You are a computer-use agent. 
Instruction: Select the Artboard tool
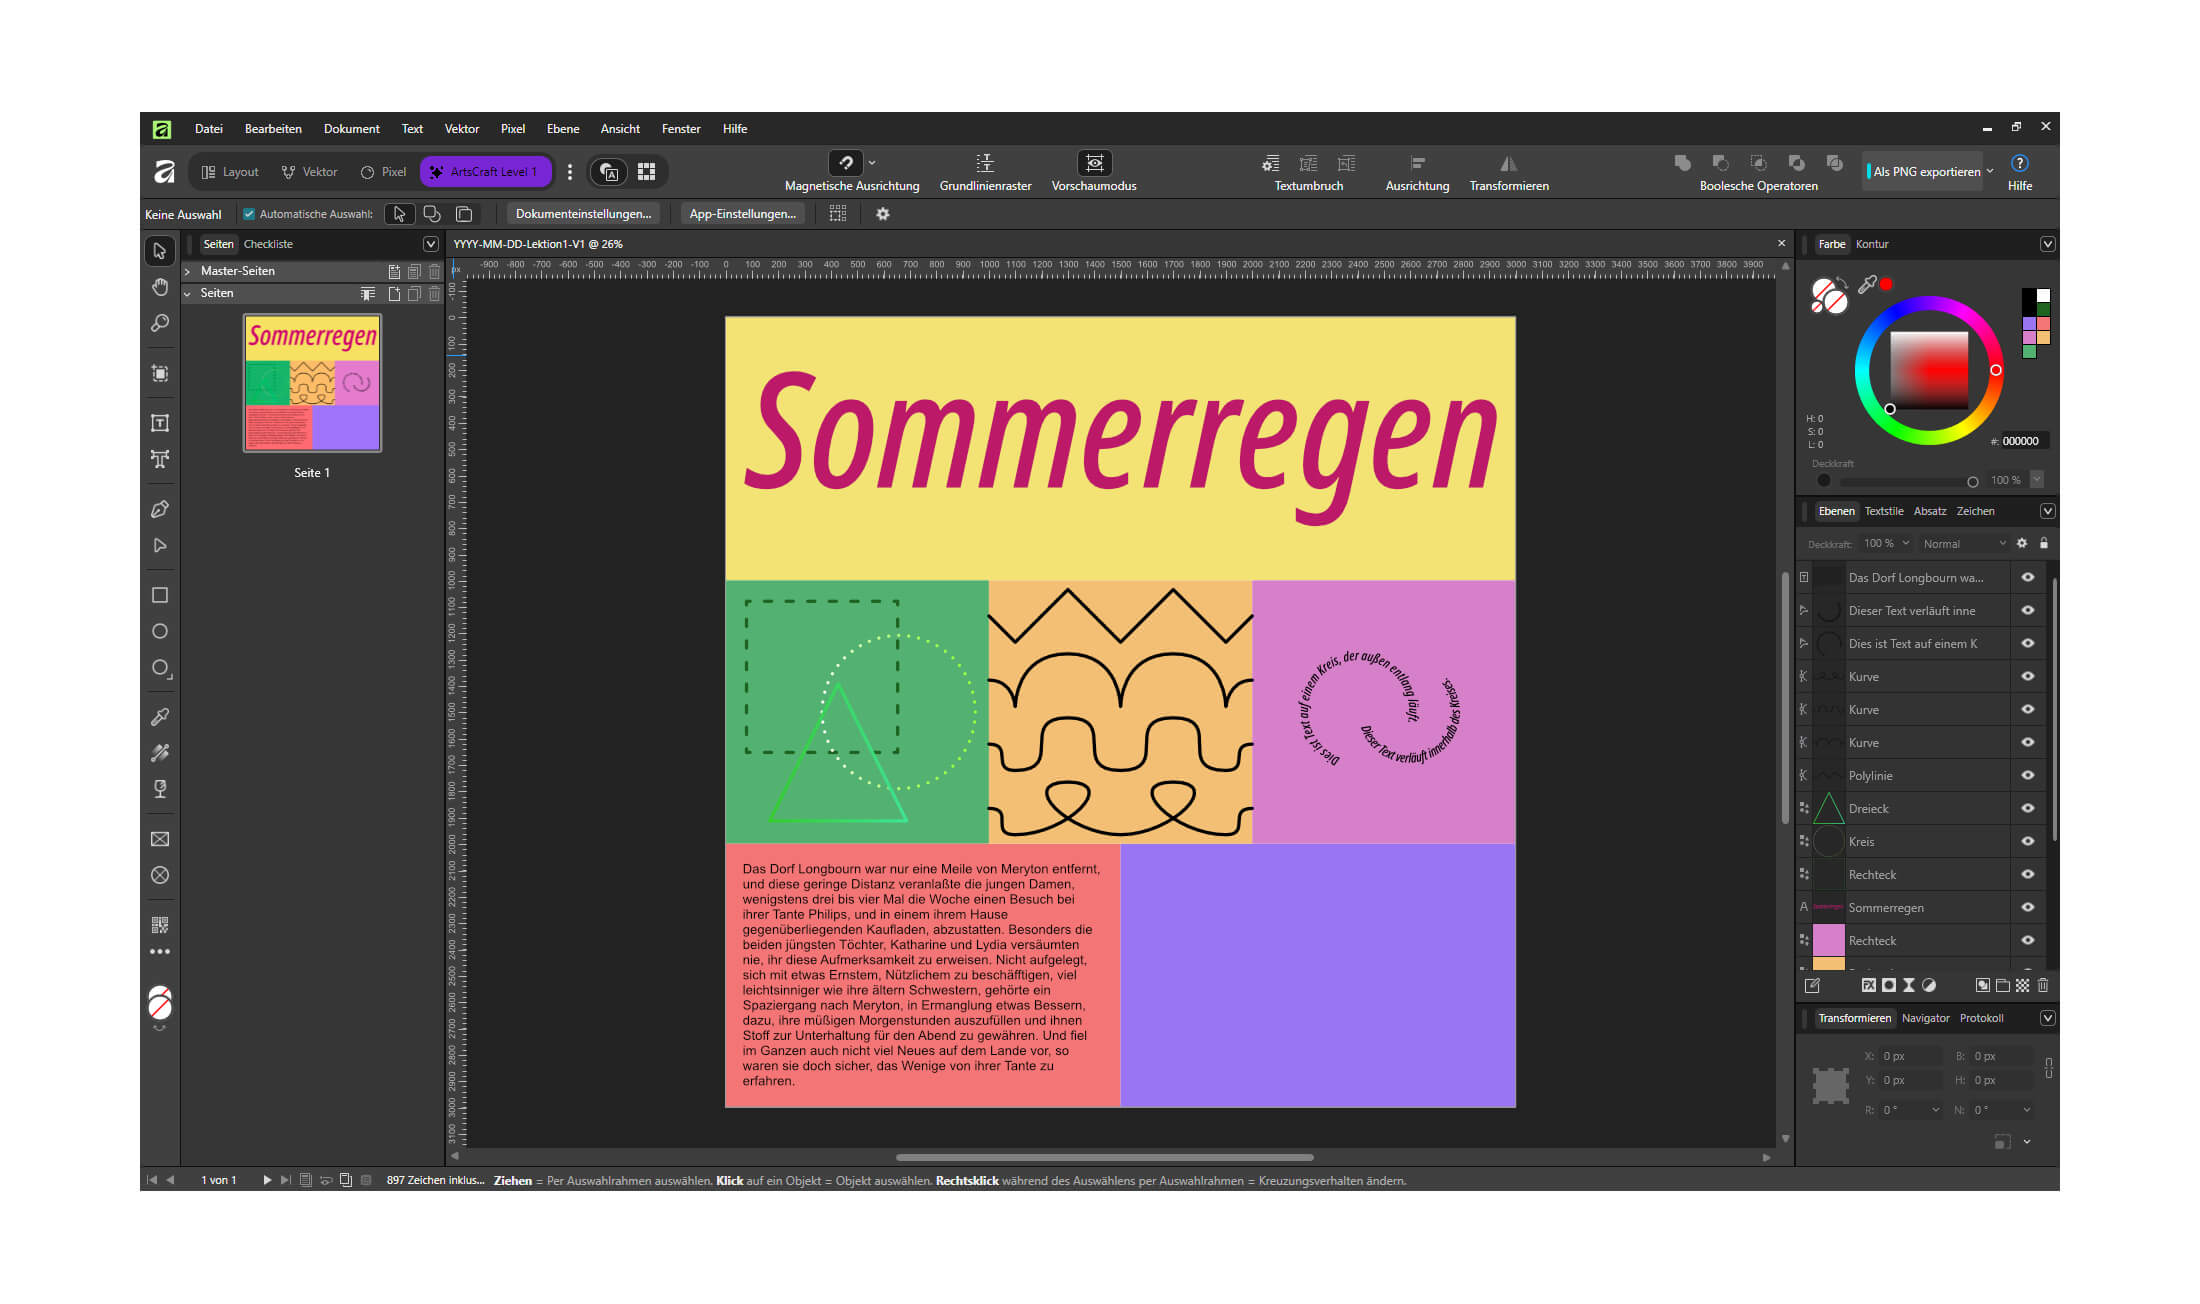(159, 373)
